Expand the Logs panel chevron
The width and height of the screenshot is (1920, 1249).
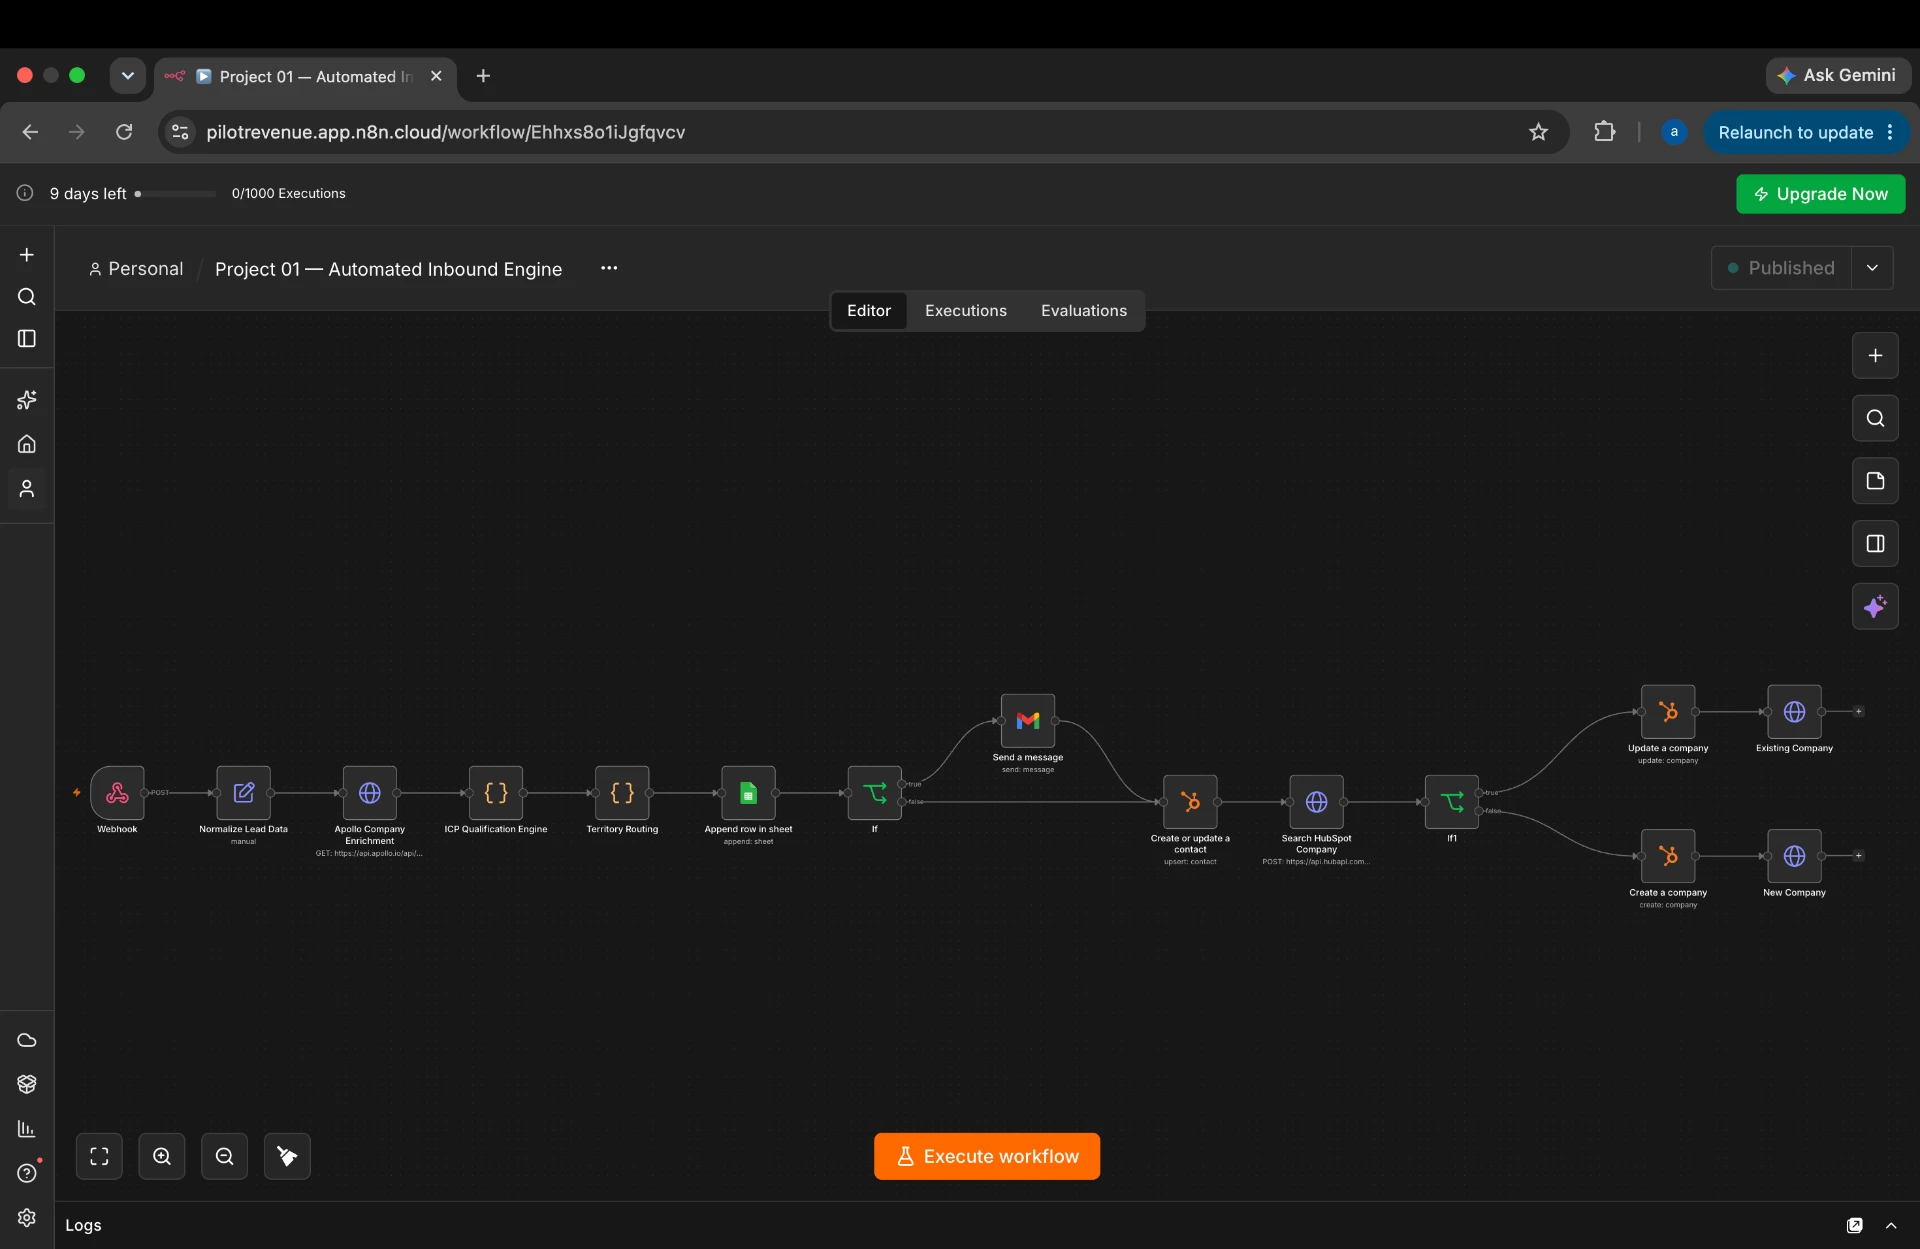tap(1891, 1225)
